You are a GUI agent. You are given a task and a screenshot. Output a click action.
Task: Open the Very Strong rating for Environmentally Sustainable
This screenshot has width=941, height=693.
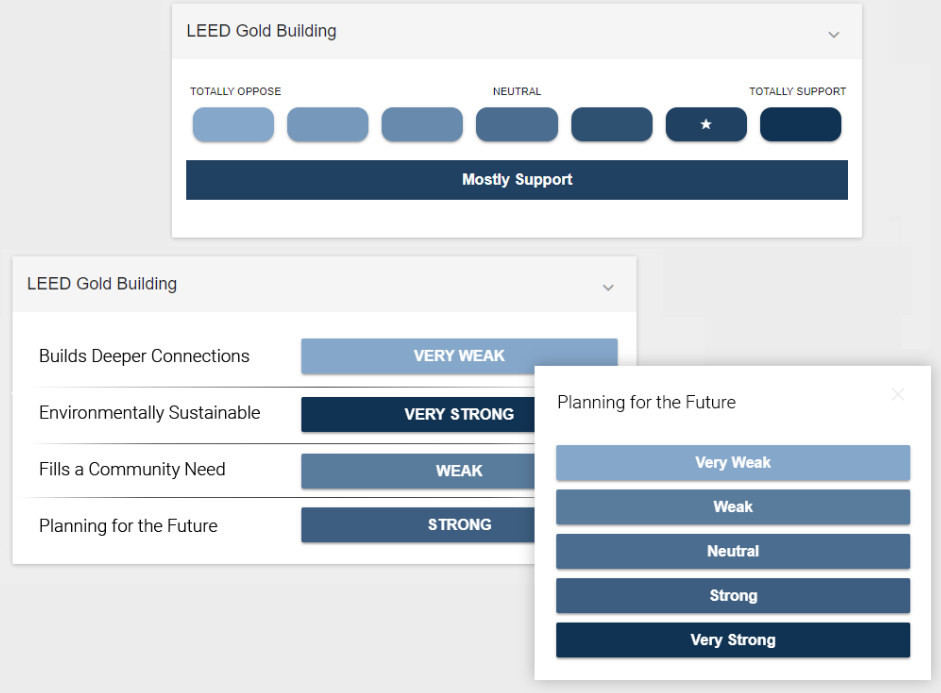click(x=418, y=414)
